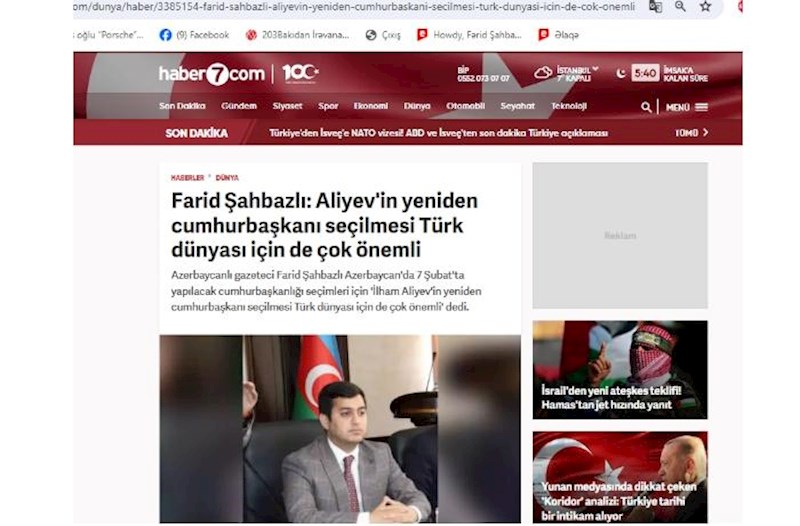The height and width of the screenshot is (526, 800).
Task: Open the İsrail ateşkes teklifi news thumbnail
Action: point(620,370)
